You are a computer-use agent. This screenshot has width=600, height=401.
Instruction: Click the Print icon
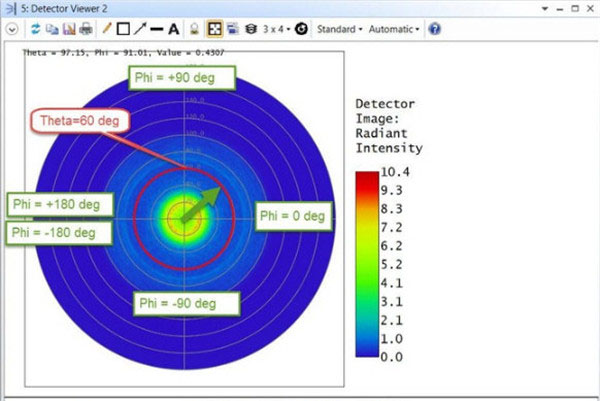pyautogui.click(x=85, y=29)
